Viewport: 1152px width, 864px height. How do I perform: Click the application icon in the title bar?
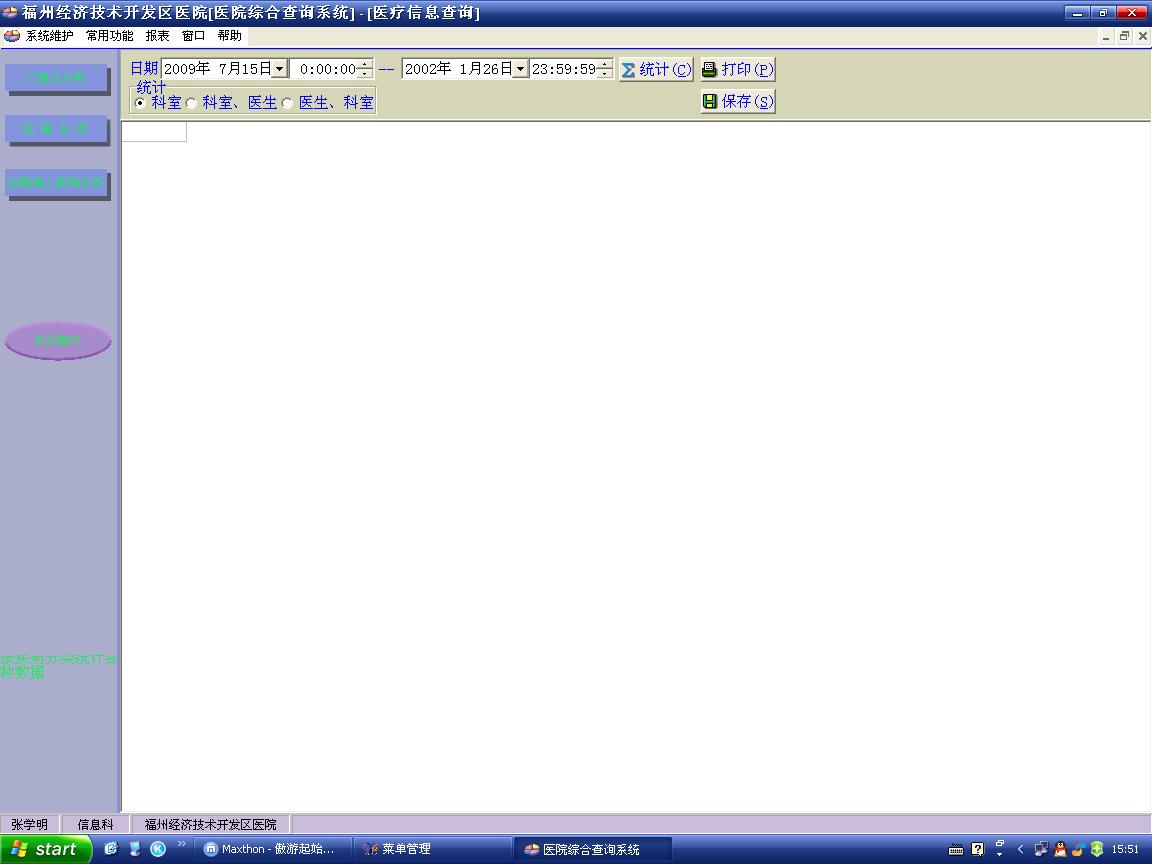click(x=10, y=12)
